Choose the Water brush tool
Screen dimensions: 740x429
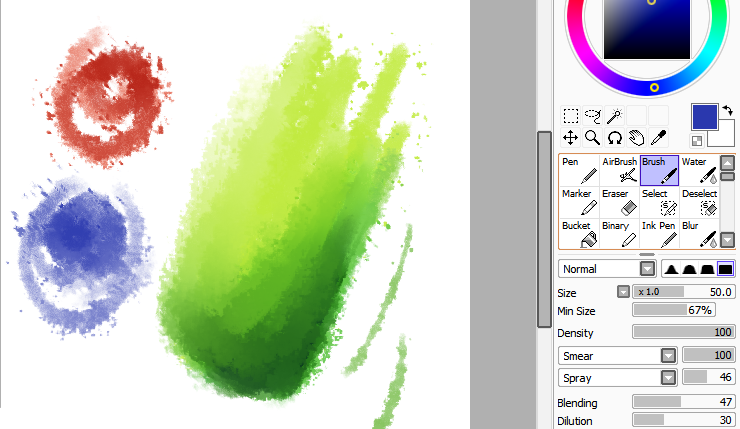pos(699,170)
